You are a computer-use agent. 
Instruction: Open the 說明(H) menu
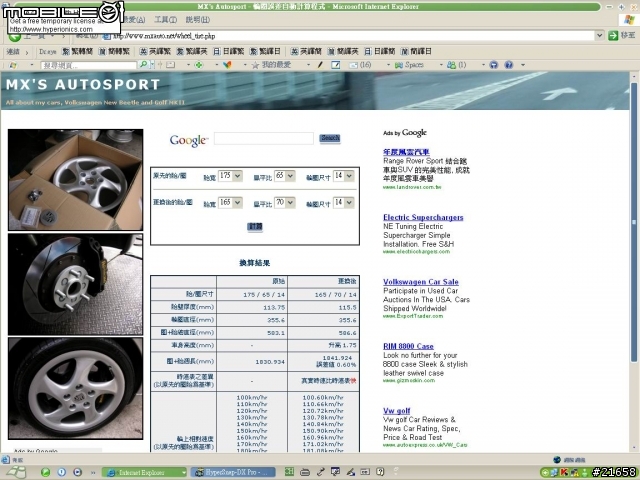tap(198, 20)
